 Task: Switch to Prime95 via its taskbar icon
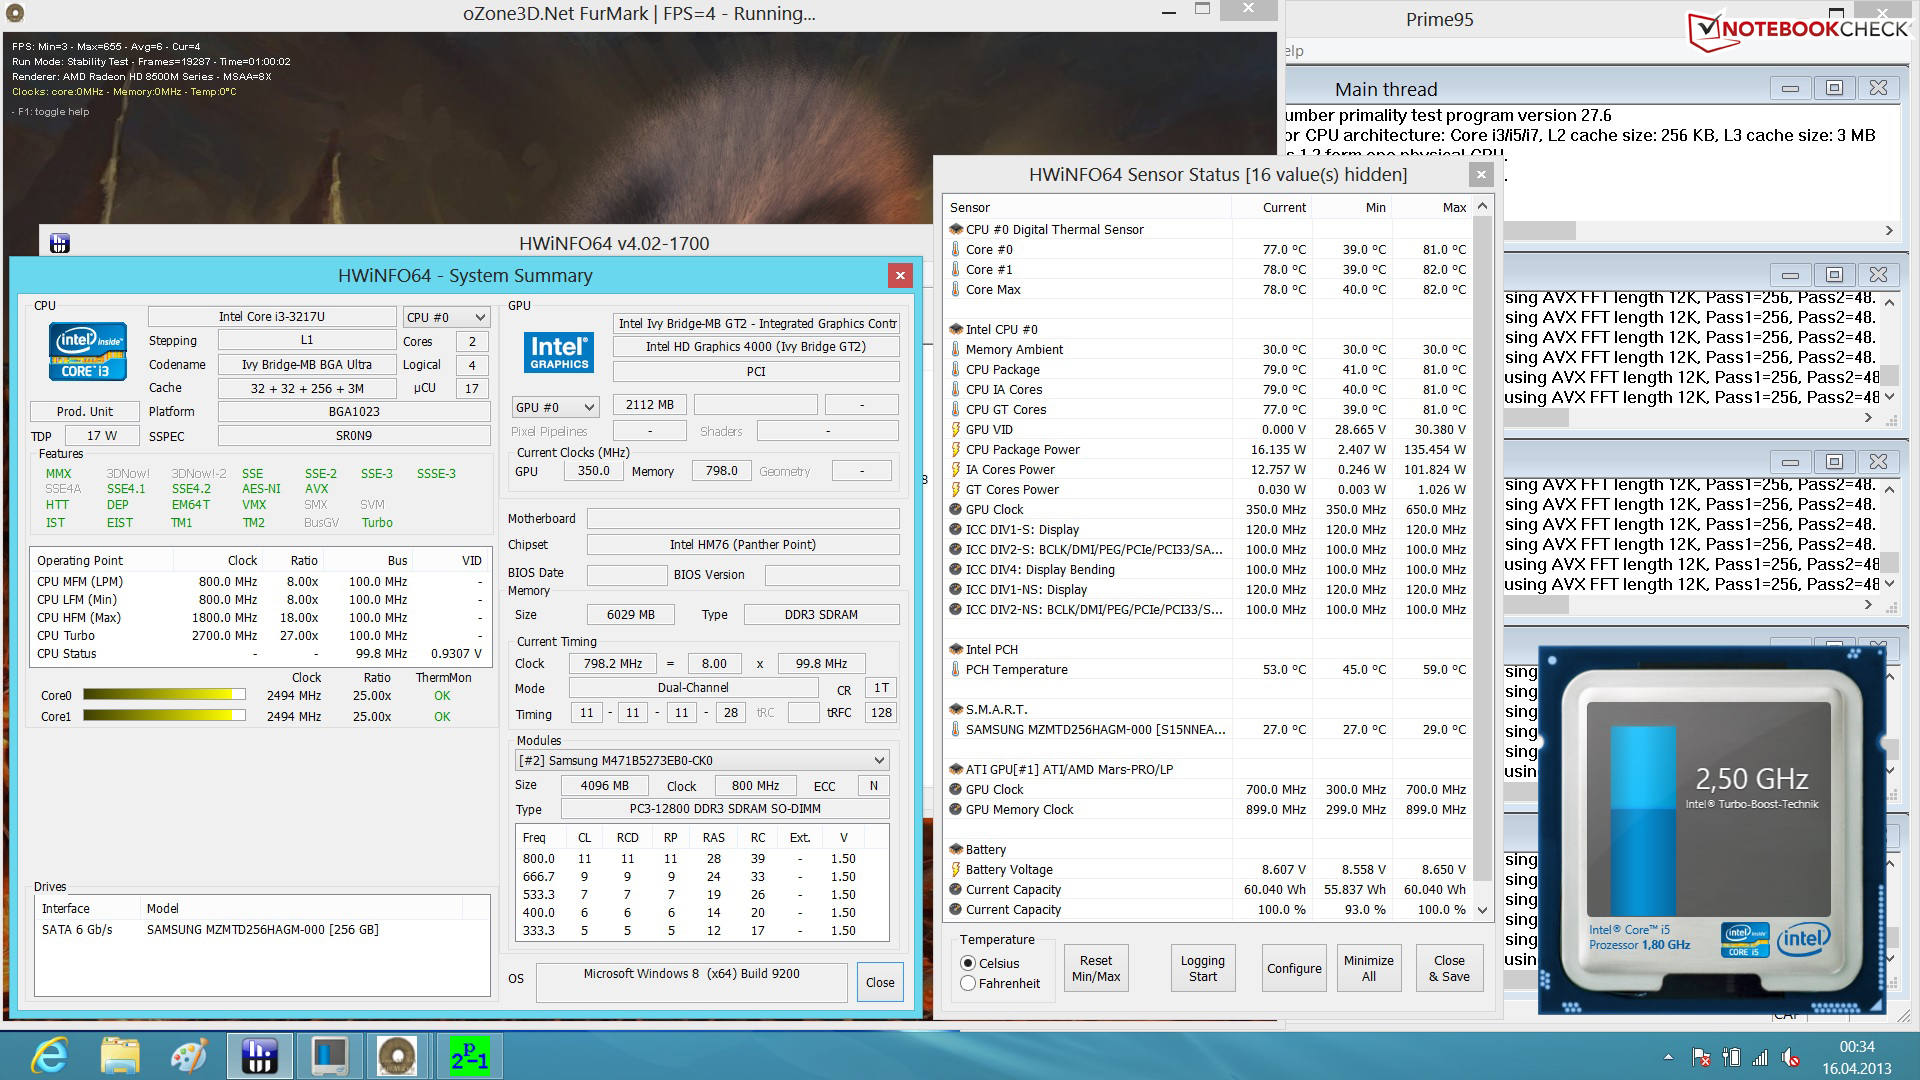coord(468,1055)
